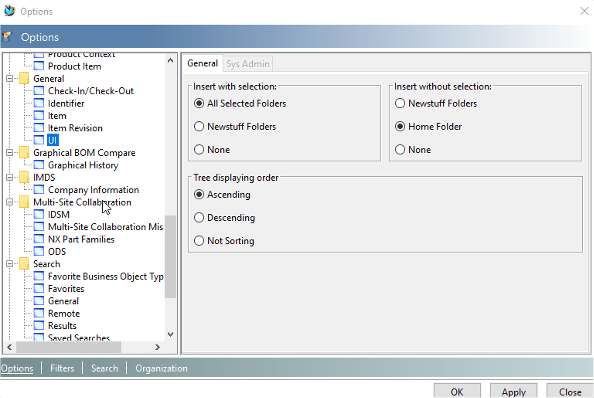Collapse the General tree node

click(x=9, y=78)
